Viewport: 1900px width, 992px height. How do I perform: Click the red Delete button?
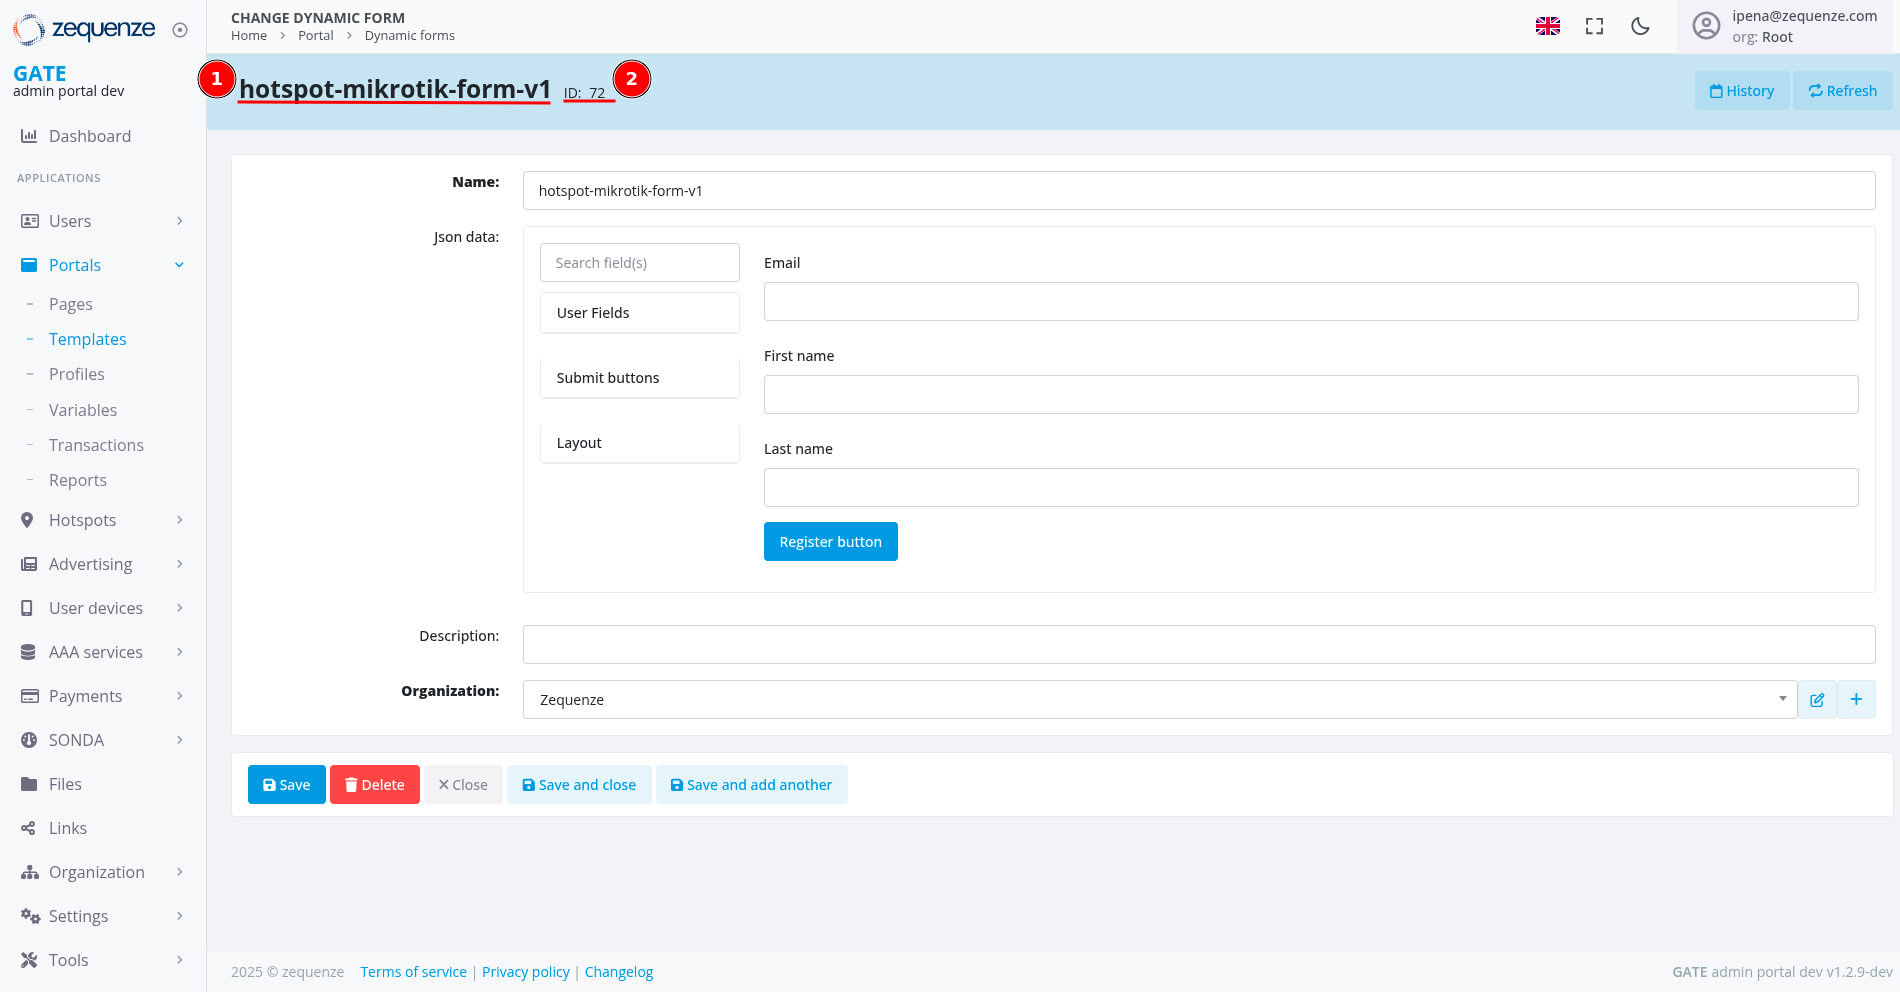pyautogui.click(x=374, y=785)
